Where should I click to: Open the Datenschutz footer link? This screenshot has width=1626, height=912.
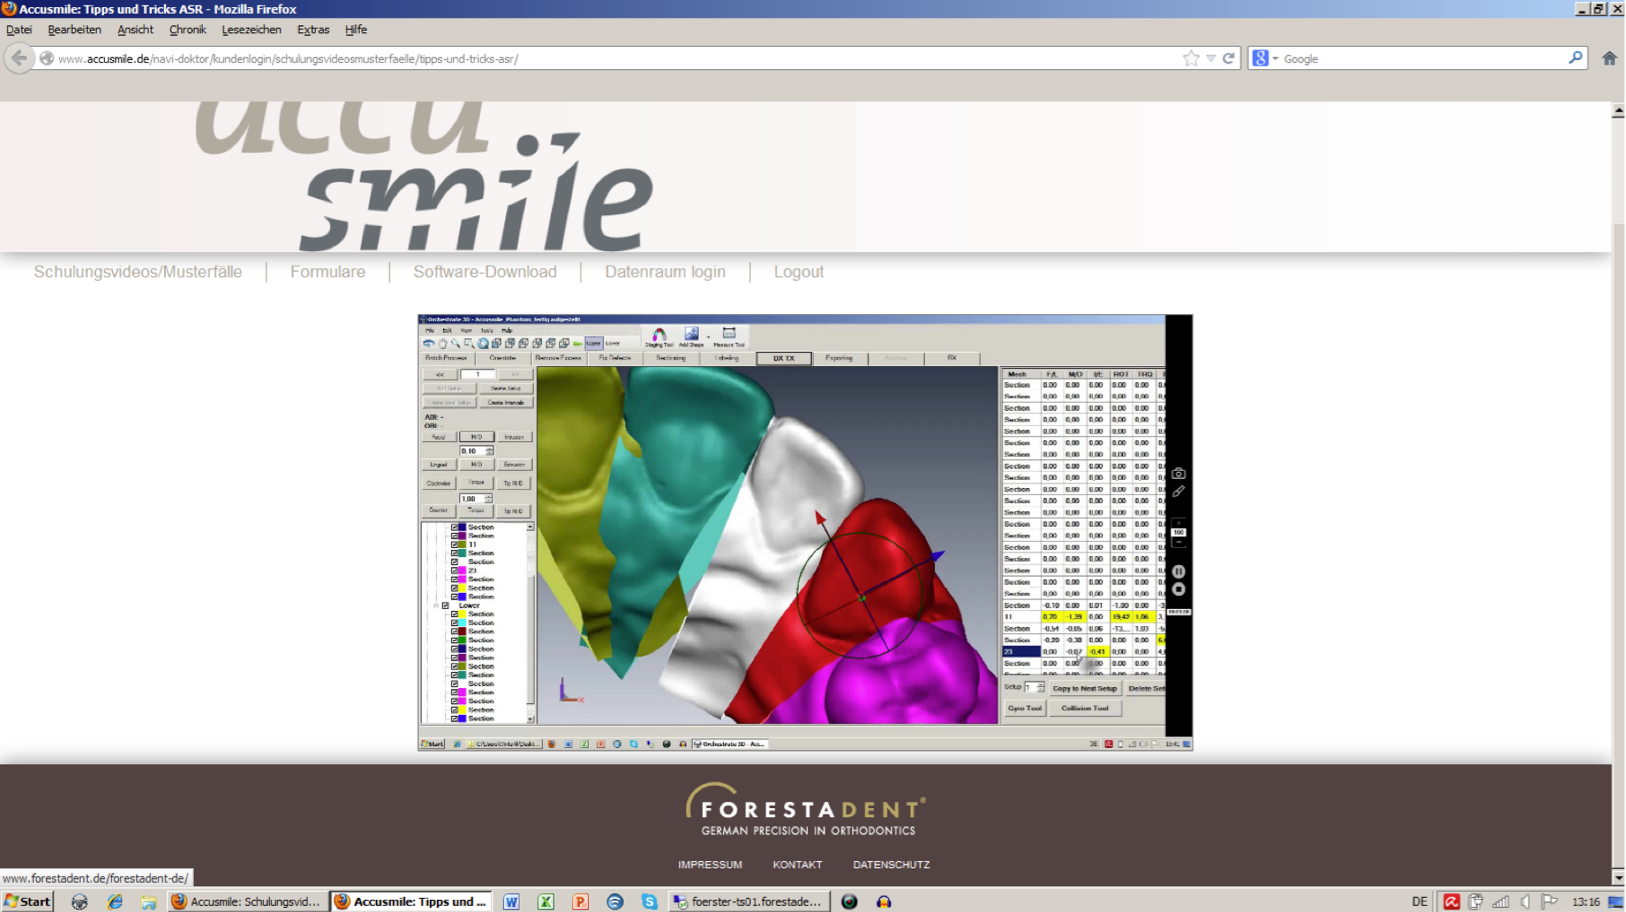click(x=891, y=865)
